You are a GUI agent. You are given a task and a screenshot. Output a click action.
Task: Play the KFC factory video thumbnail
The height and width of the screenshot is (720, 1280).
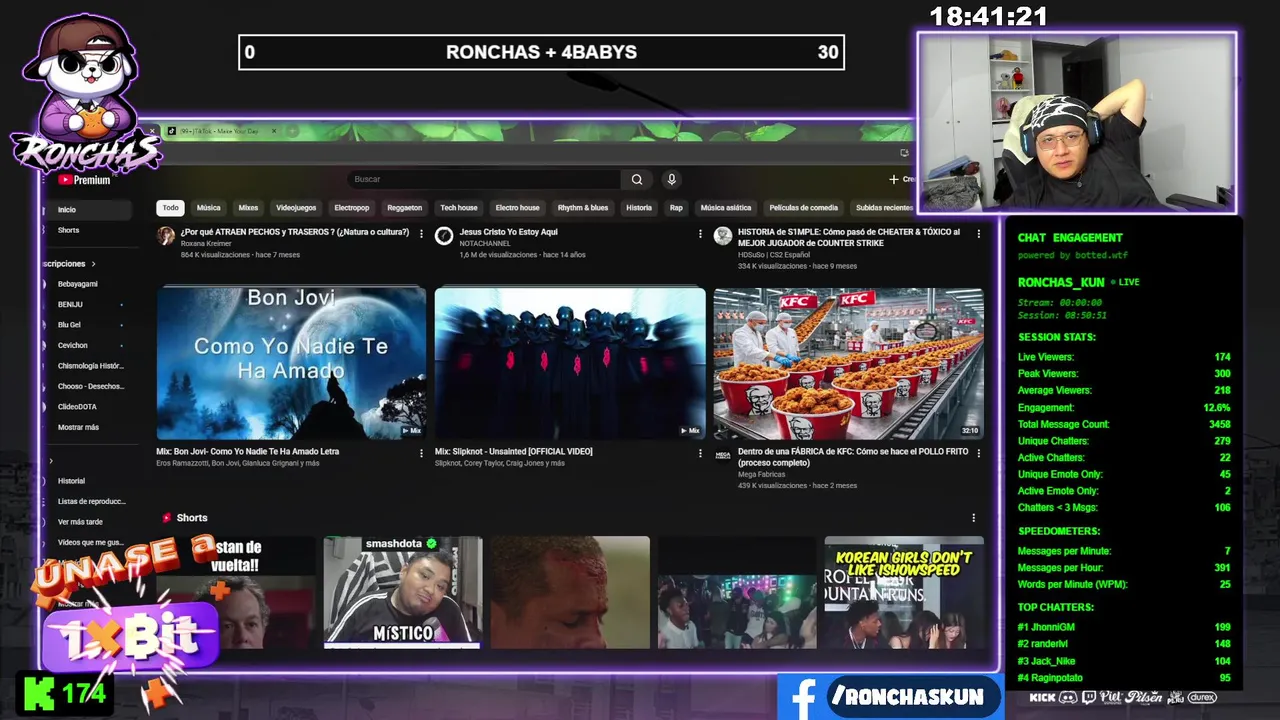(848, 363)
